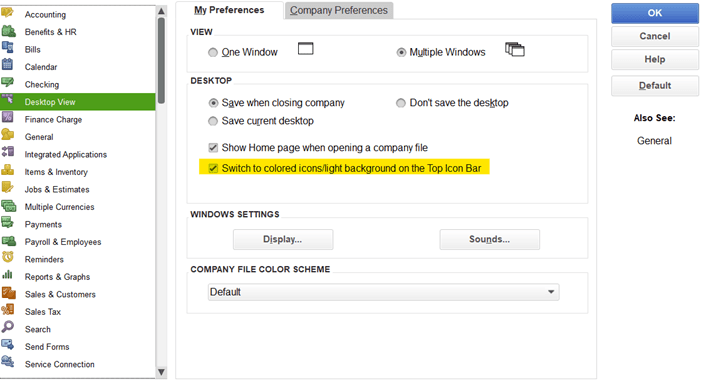
Task: Click the Jobs & Estimates icon
Action: point(8,187)
